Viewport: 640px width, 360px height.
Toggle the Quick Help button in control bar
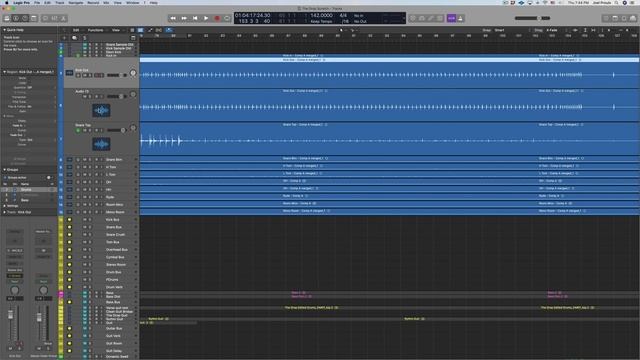pyautogui.click(x=25, y=18)
